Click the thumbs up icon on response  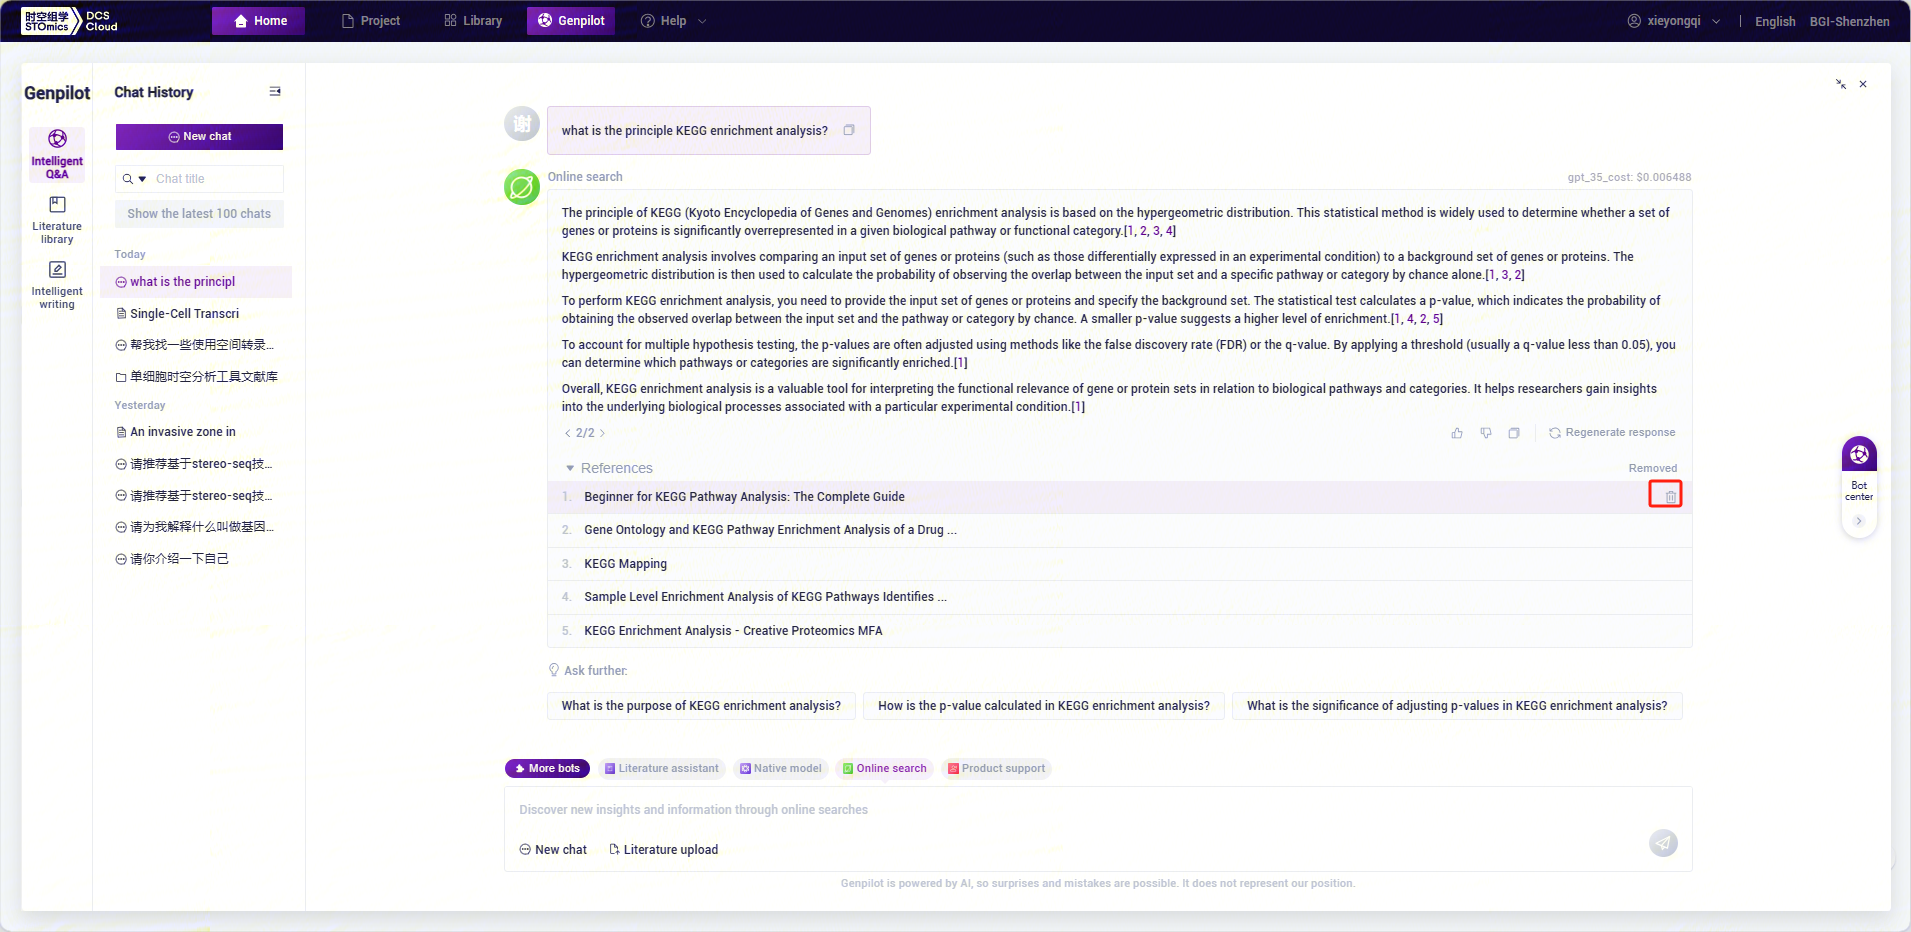[1457, 433]
